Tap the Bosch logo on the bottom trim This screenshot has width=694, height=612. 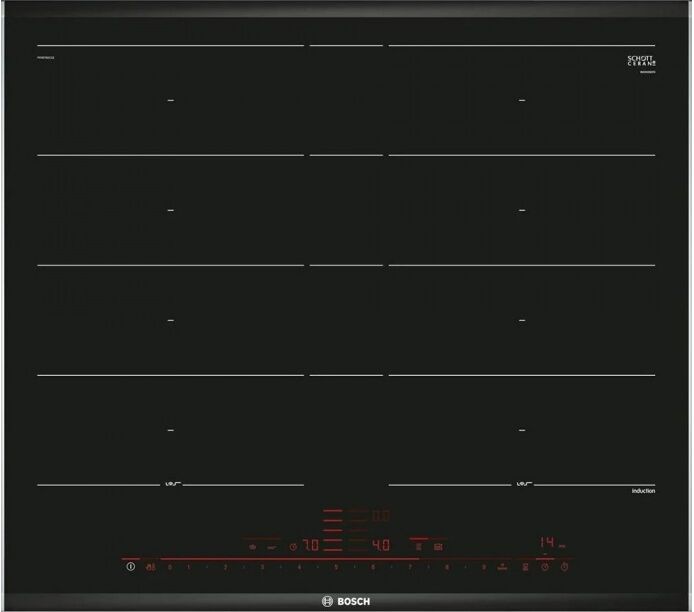pos(346,598)
